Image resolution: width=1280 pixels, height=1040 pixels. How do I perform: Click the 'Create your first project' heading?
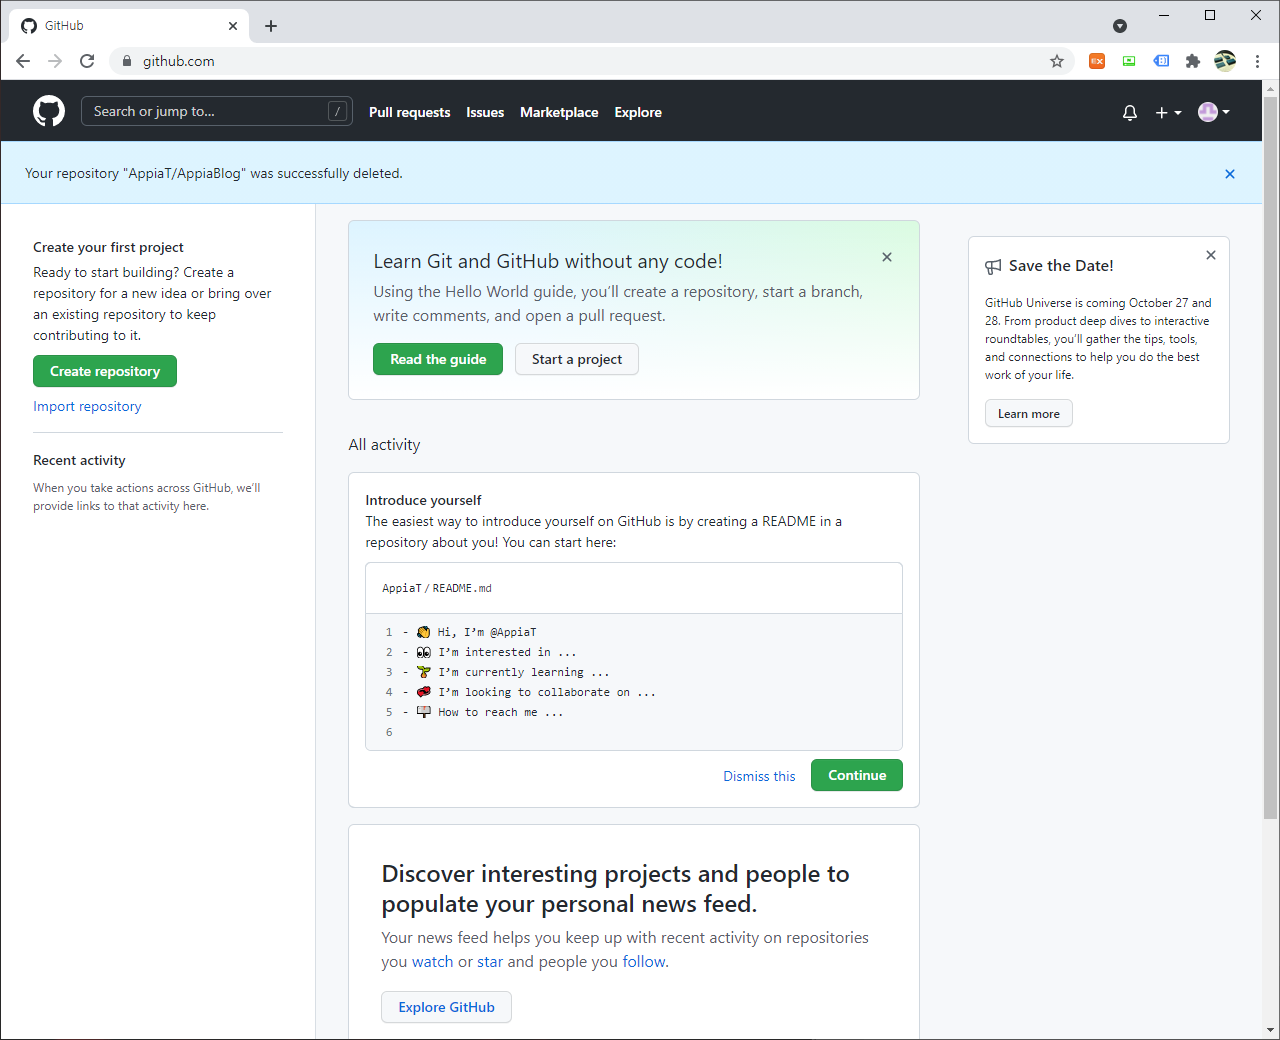point(108,247)
